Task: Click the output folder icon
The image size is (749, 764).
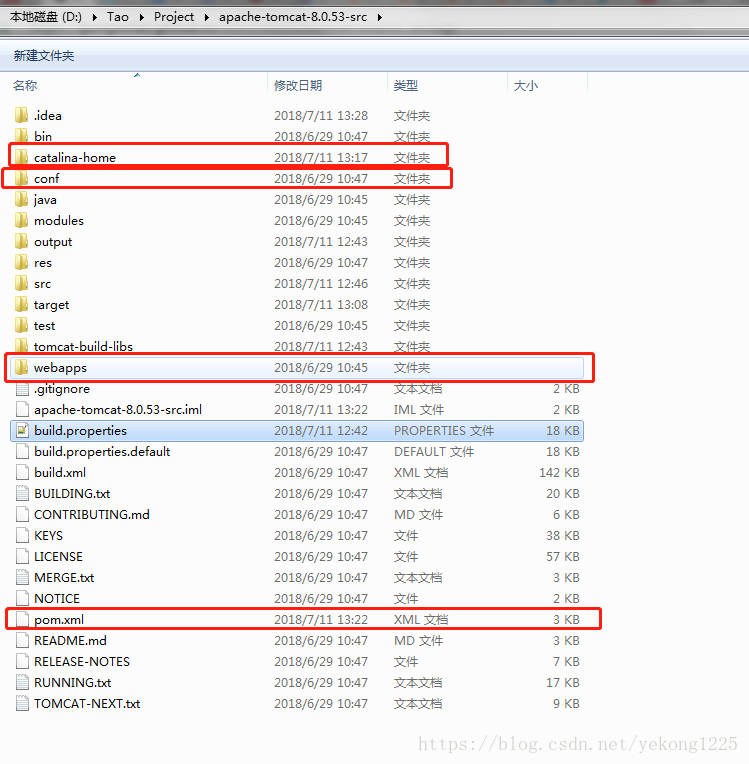Action: (21, 241)
